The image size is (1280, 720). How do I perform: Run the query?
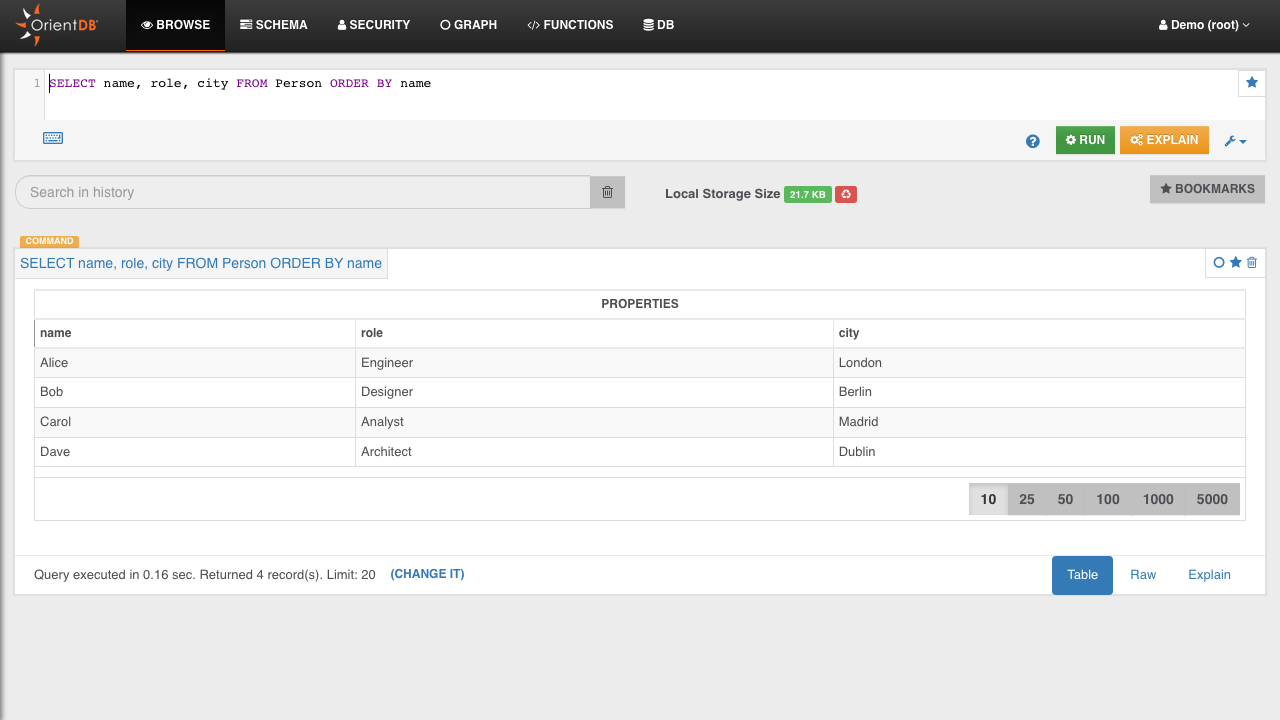coord(1085,140)
